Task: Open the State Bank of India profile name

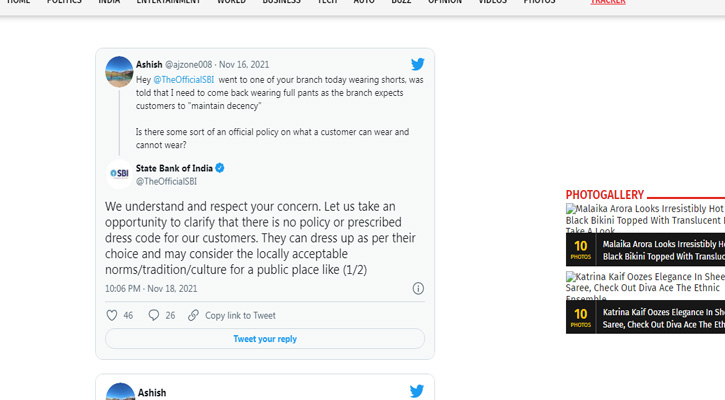Action: (174, 168)
